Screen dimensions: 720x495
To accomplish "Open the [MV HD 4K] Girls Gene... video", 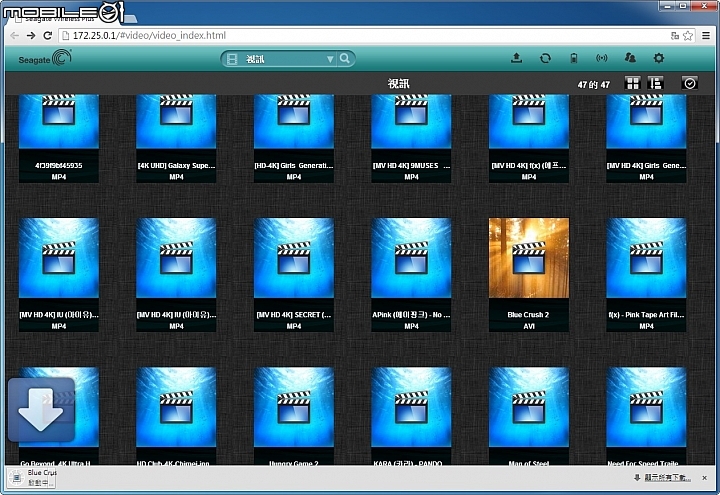I will [647, 138].
